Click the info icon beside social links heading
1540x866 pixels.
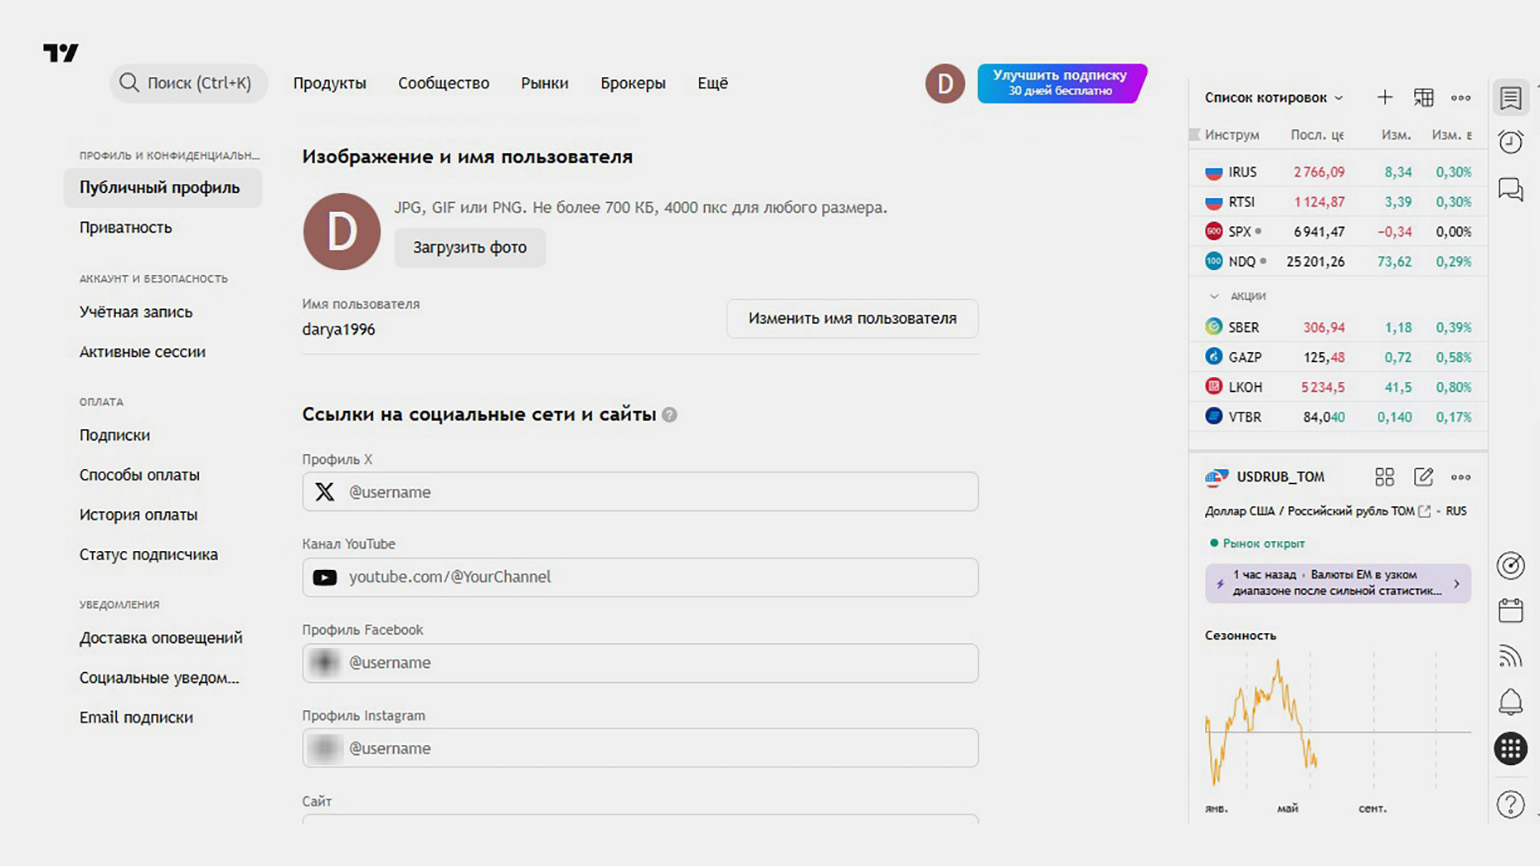point(669,415)
